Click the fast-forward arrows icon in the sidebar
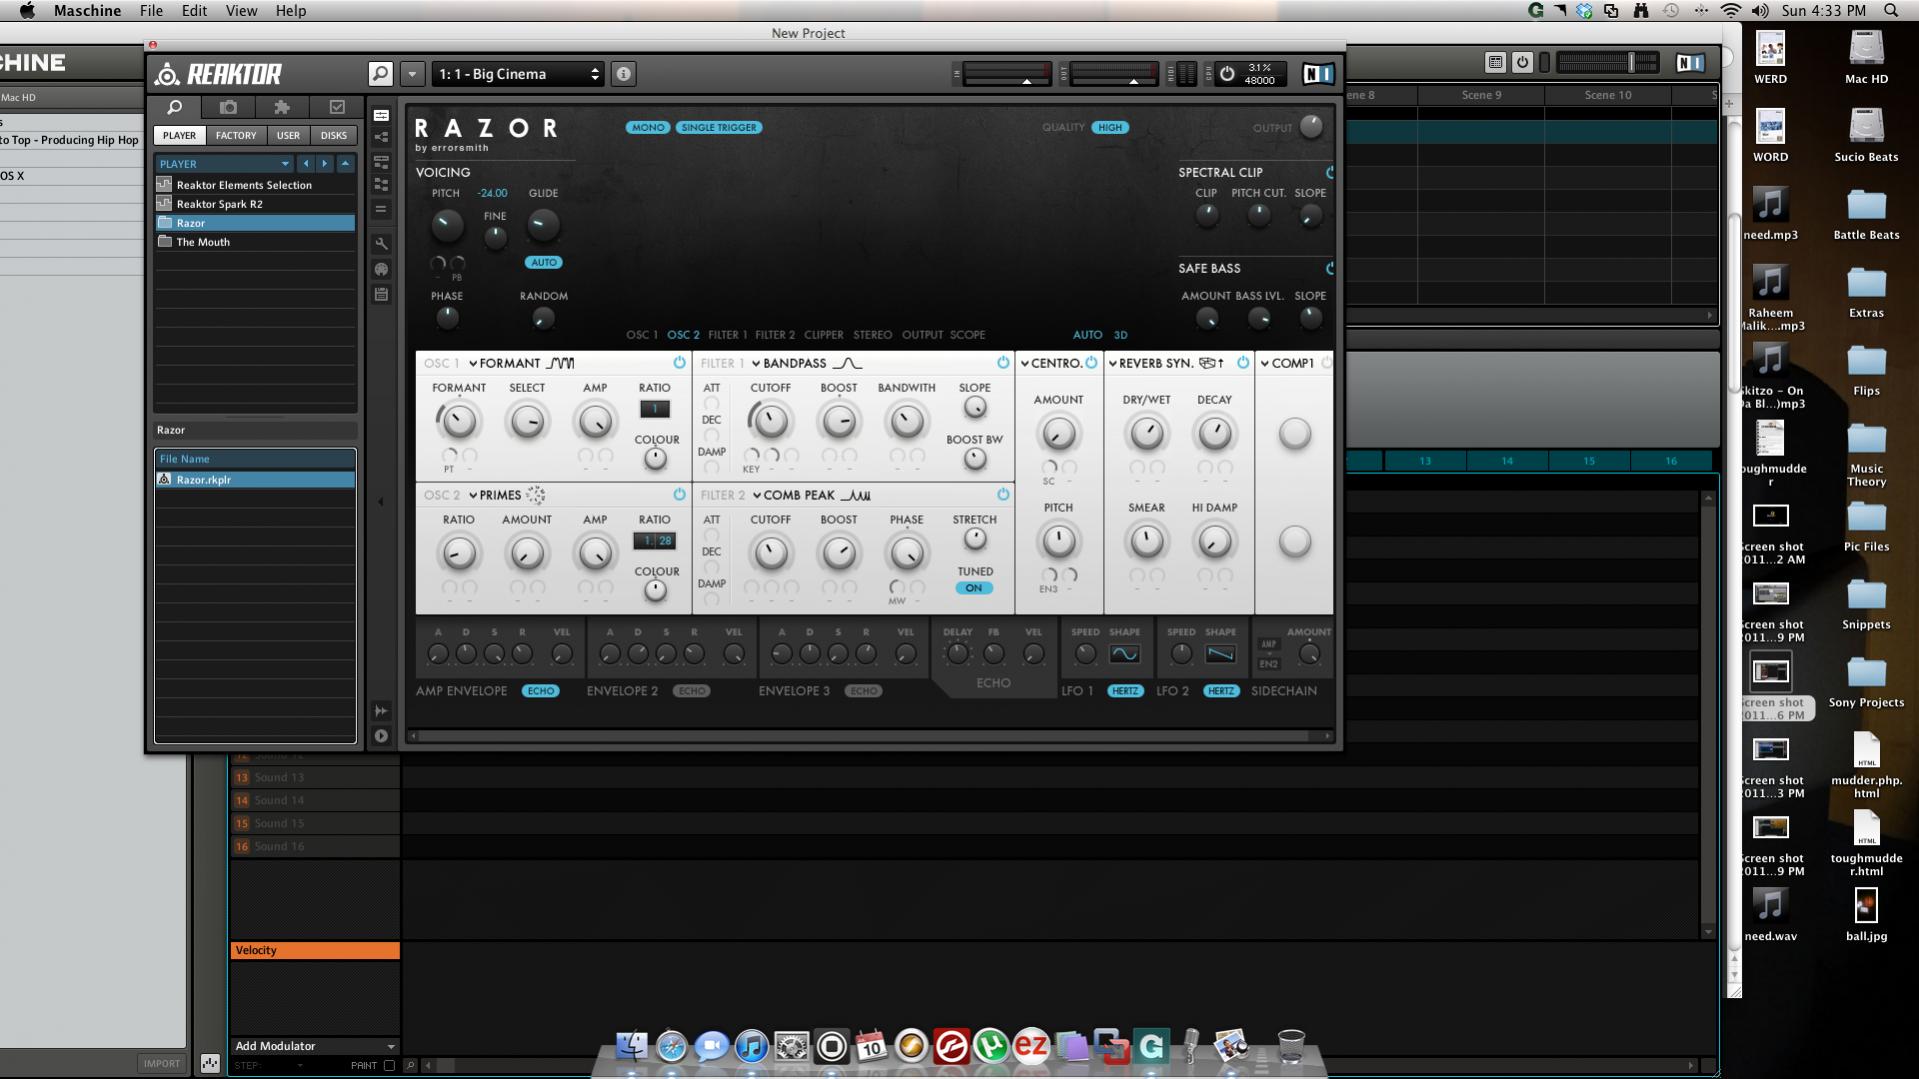Image resolution: width=1919 pixels, height=1079 pixels. (x=381, y=711)
